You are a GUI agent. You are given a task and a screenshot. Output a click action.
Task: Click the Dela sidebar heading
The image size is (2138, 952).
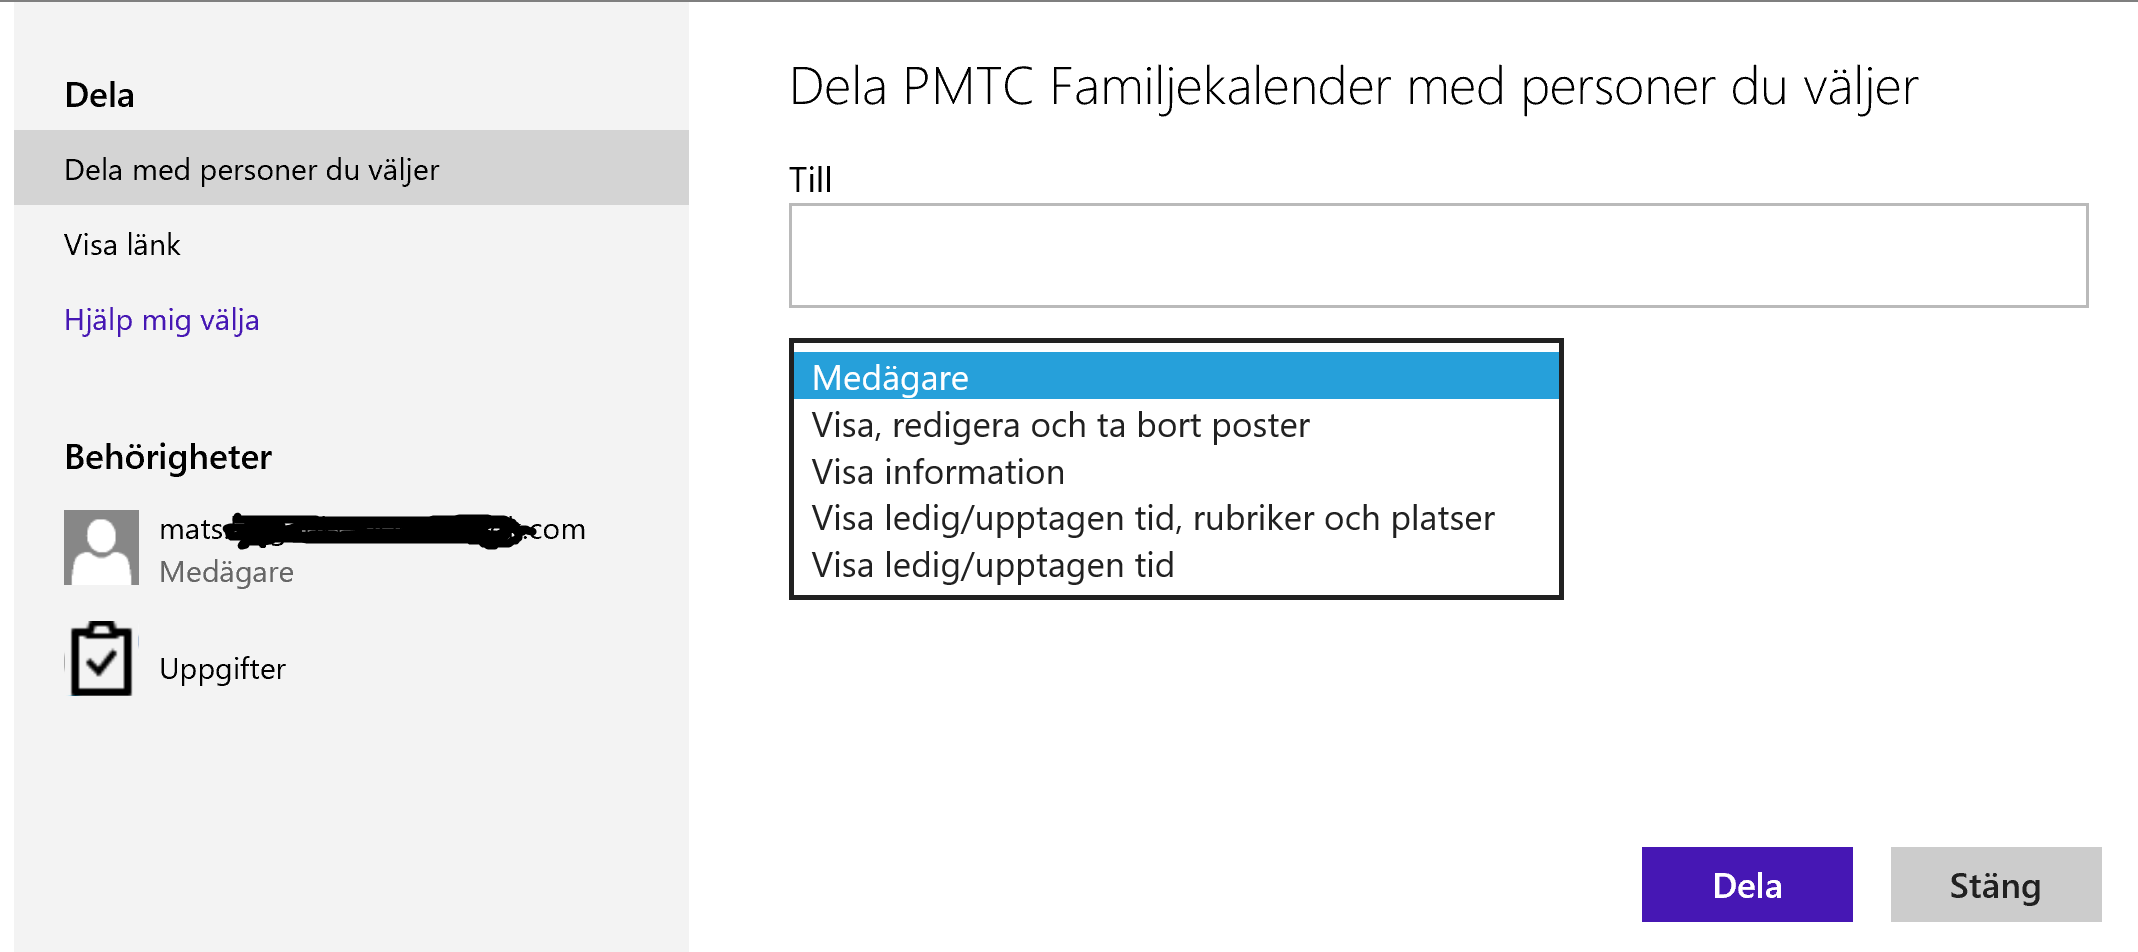(99, 95)
